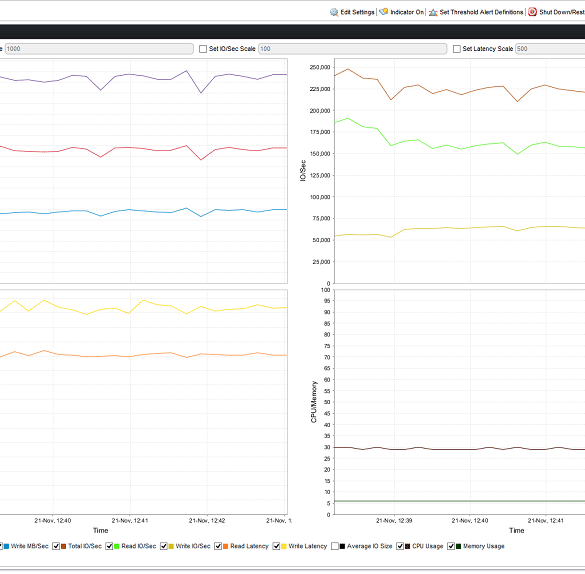This screenshot has width=585, height=574.
Task: Check the Average IO Size checkbox
Action: 335,547
